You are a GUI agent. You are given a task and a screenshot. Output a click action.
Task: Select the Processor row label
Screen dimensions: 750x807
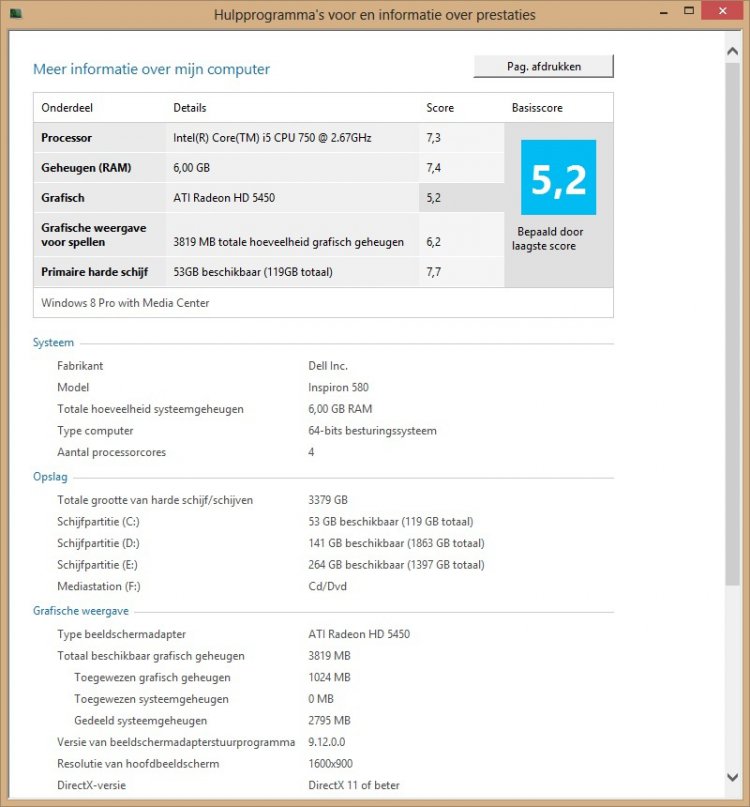coord(66,137)
